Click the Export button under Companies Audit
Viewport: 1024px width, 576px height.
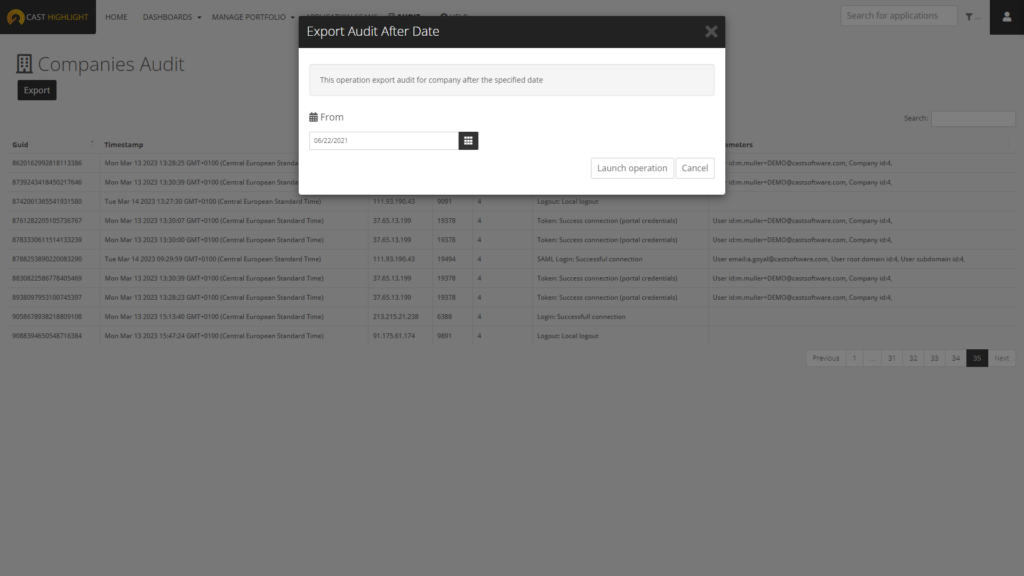[36, 89]
